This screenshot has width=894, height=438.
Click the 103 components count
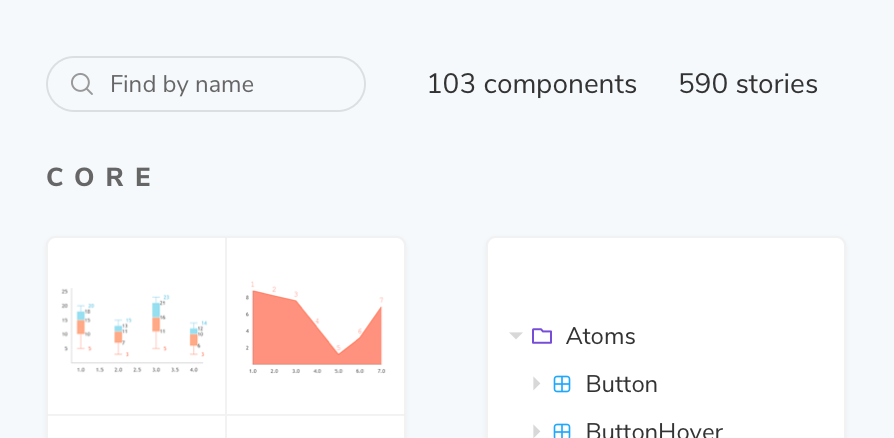(531, 84)
